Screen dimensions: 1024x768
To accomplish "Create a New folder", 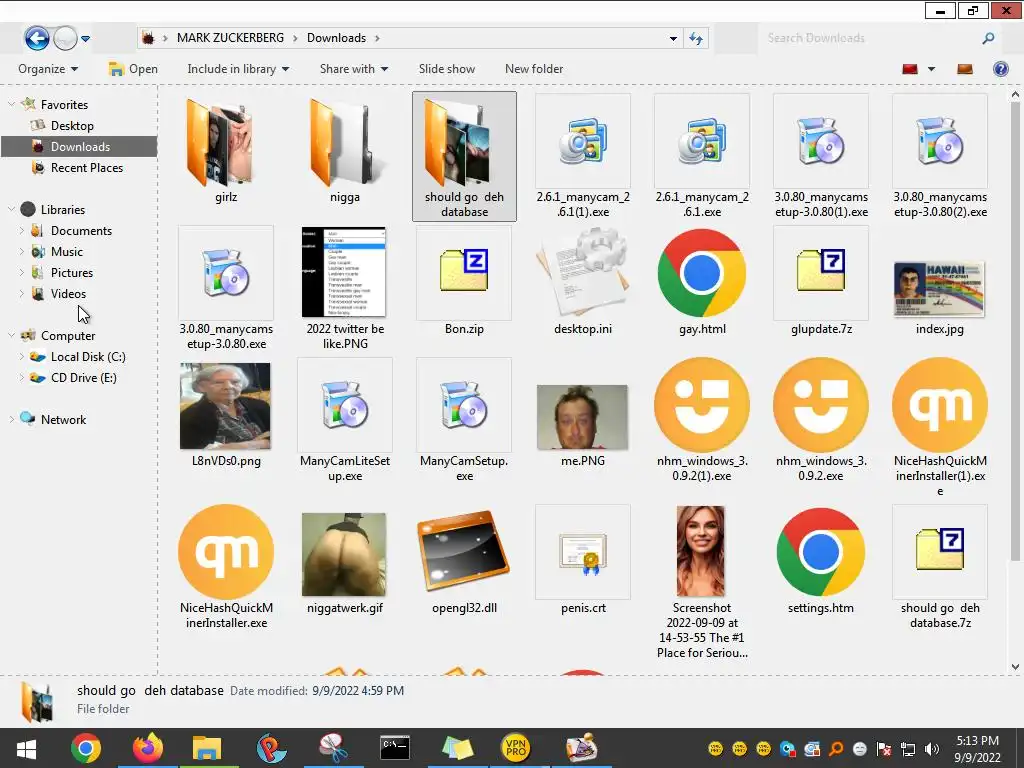I will pyautogui.click(x=534, y=69).
